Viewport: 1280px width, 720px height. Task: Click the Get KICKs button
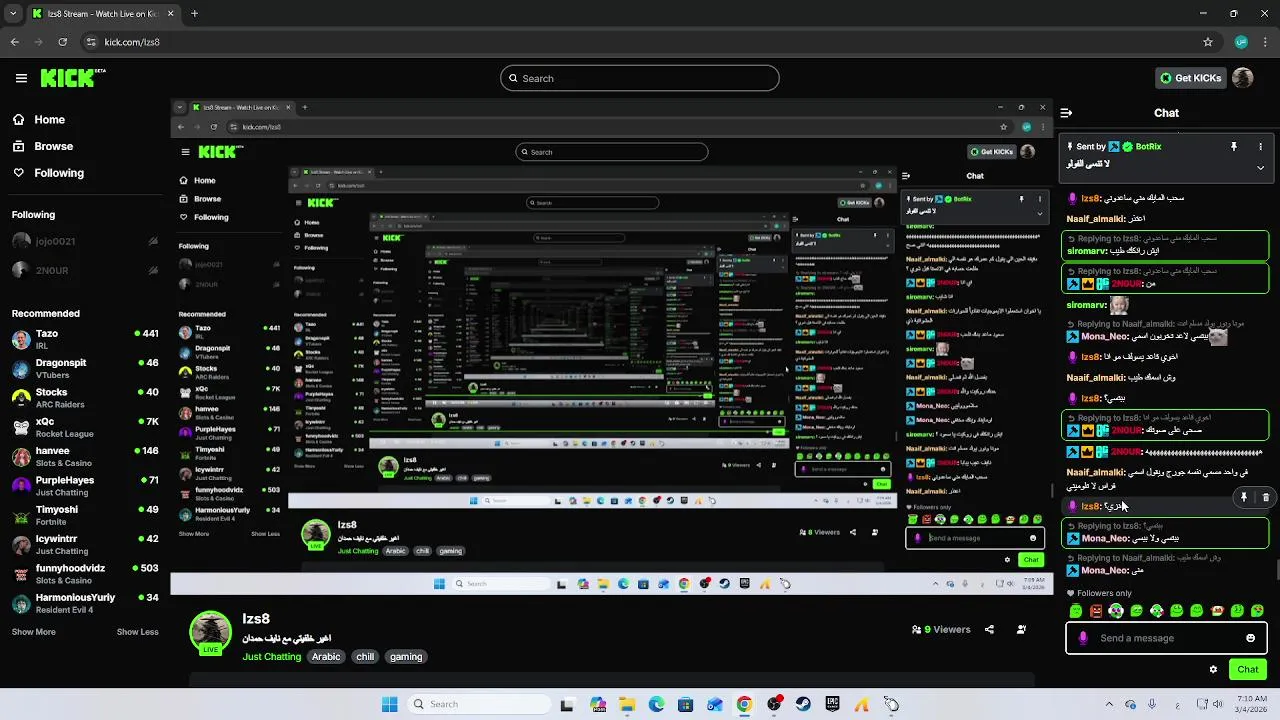tap(1190, 78)
